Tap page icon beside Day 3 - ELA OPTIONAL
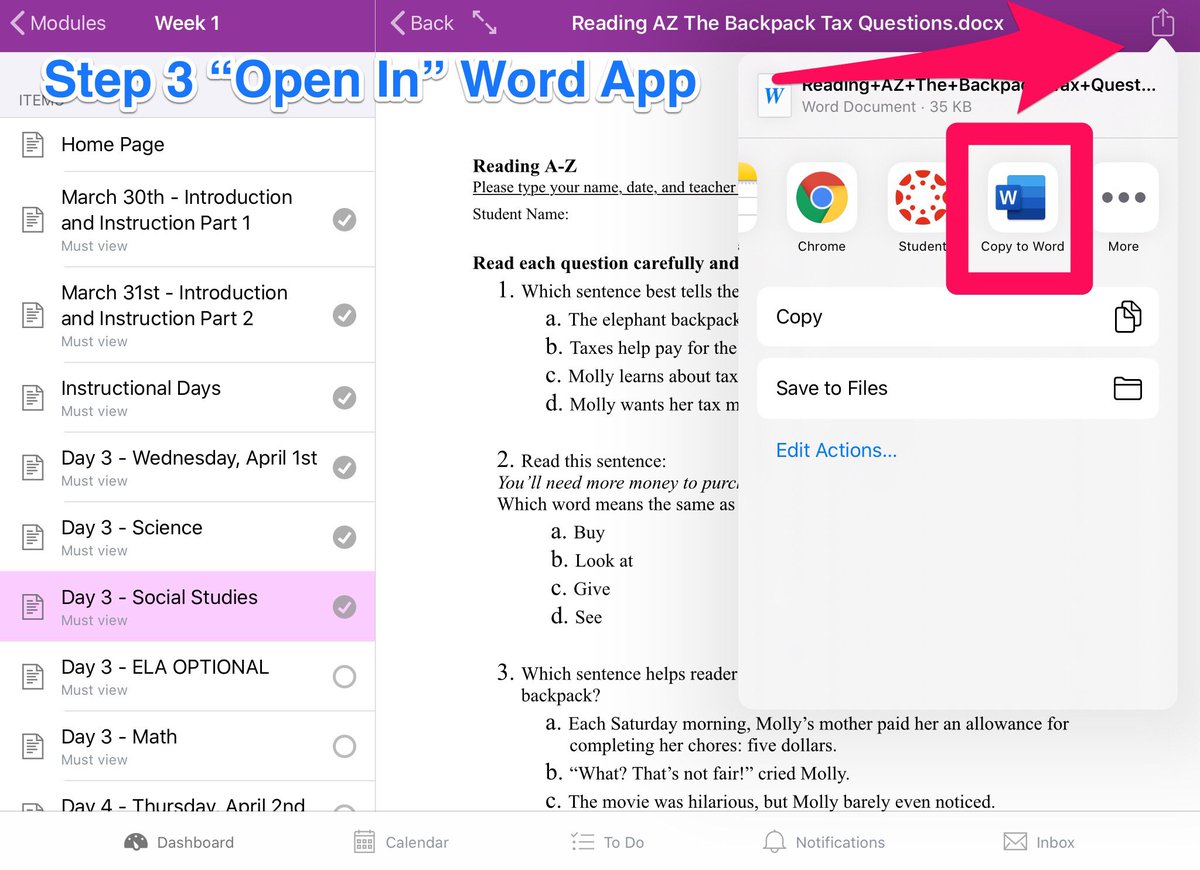 33,677
